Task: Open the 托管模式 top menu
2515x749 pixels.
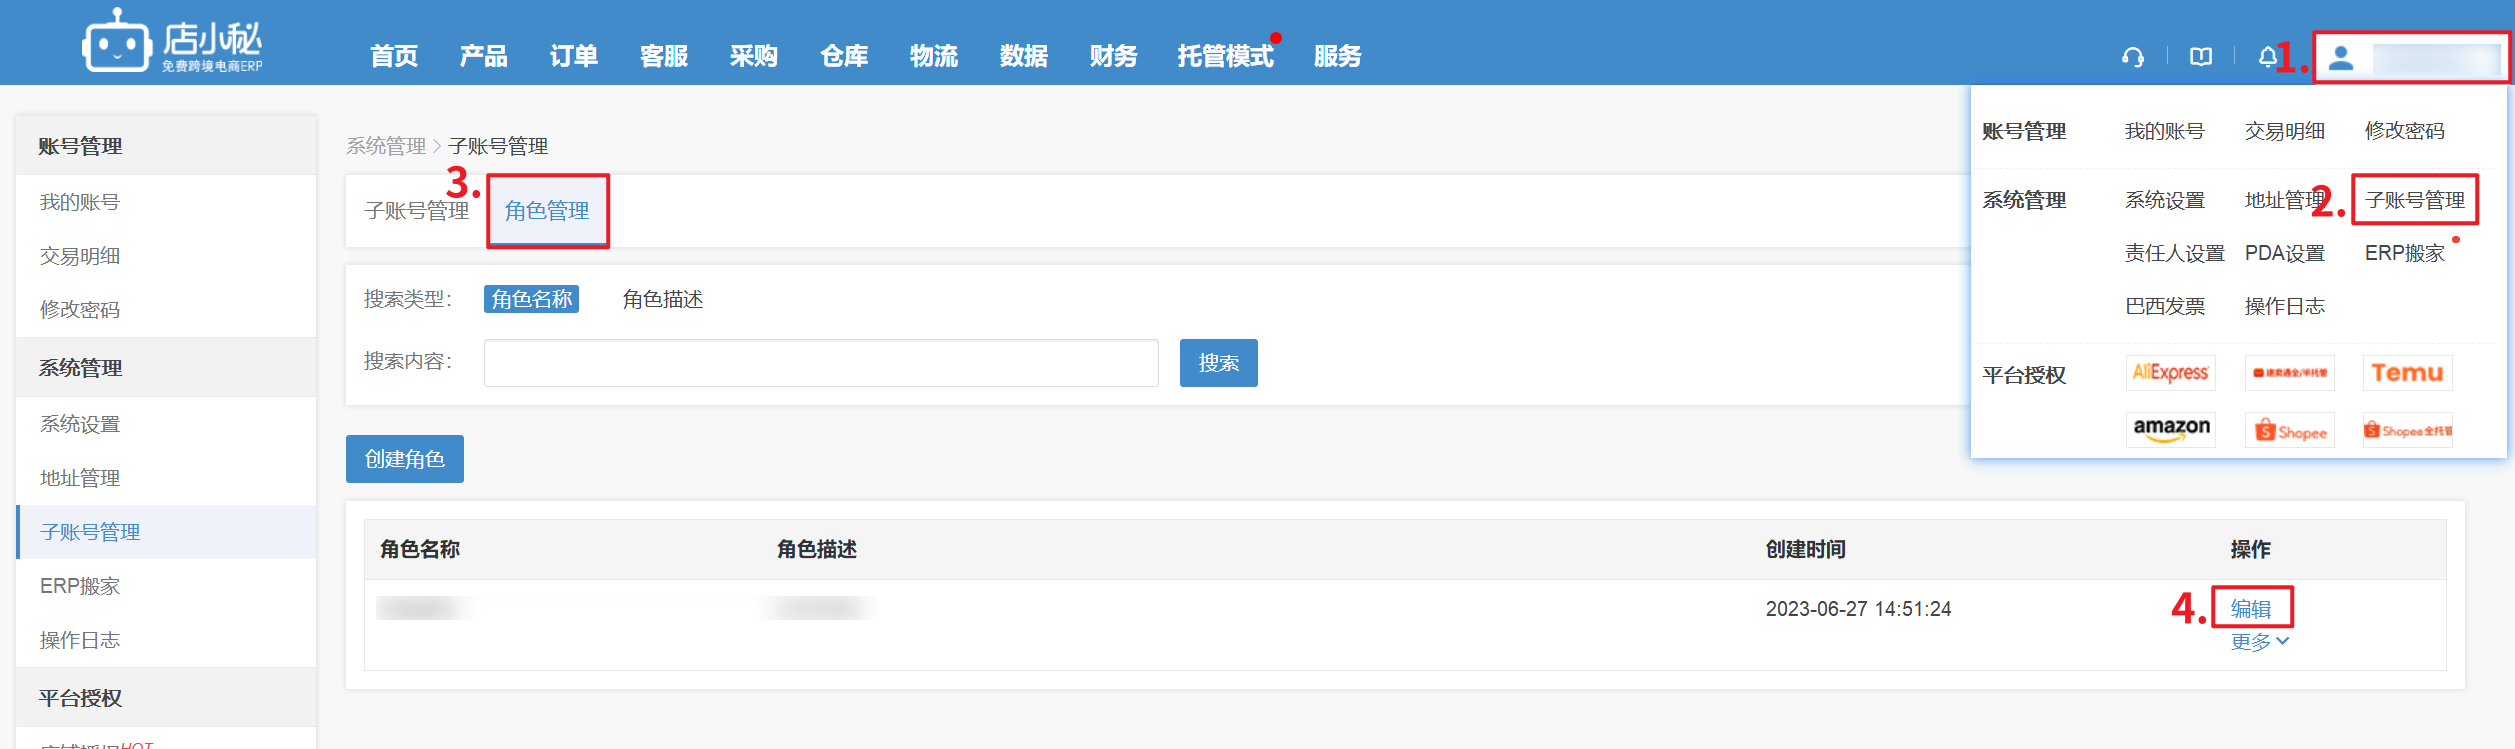Action: pyautogui.click(x=1226, y=56)
